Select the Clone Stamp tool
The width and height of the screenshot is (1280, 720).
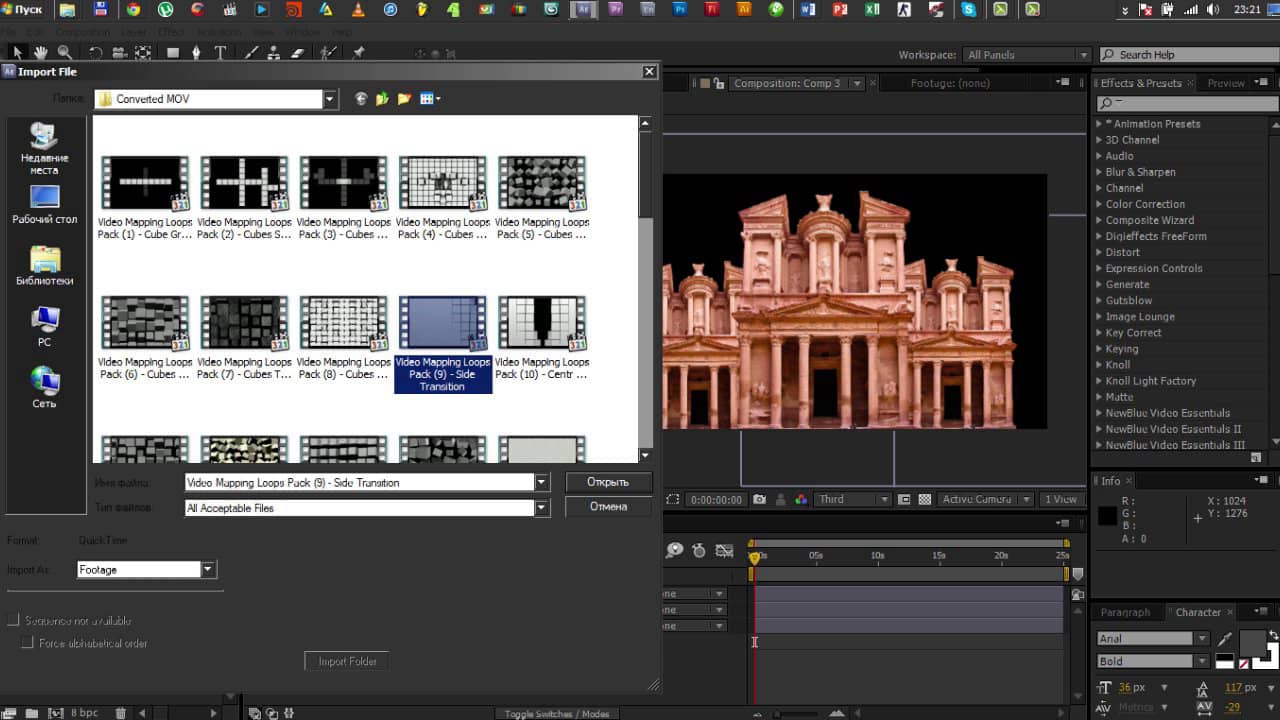point(274,52)
